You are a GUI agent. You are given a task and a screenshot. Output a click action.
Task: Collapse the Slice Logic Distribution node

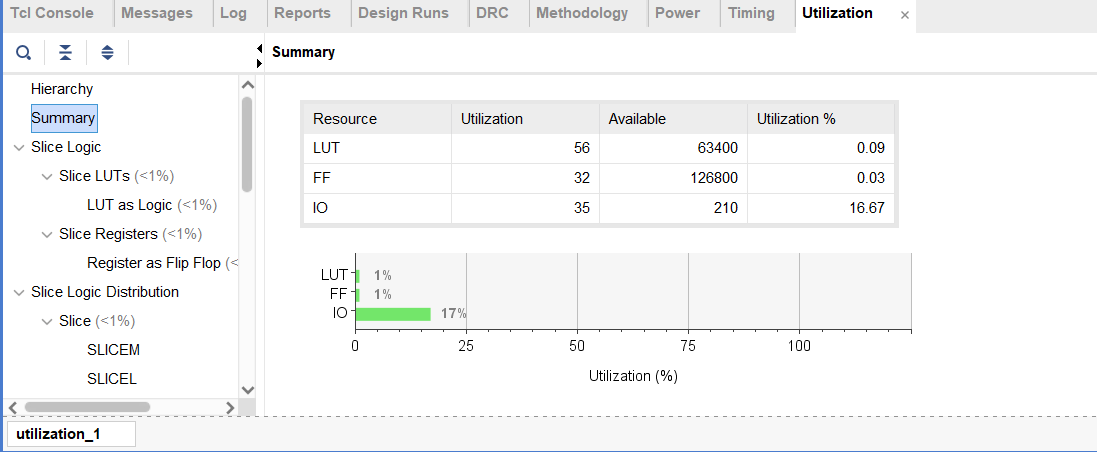(x=19, y=293)
